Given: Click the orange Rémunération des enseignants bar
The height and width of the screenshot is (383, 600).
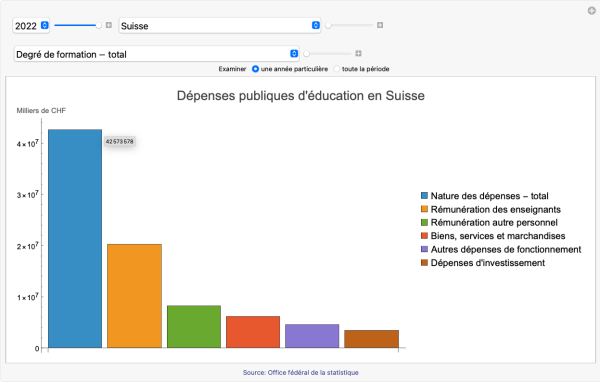Looking at the screenshot, I should click(134, 296).
